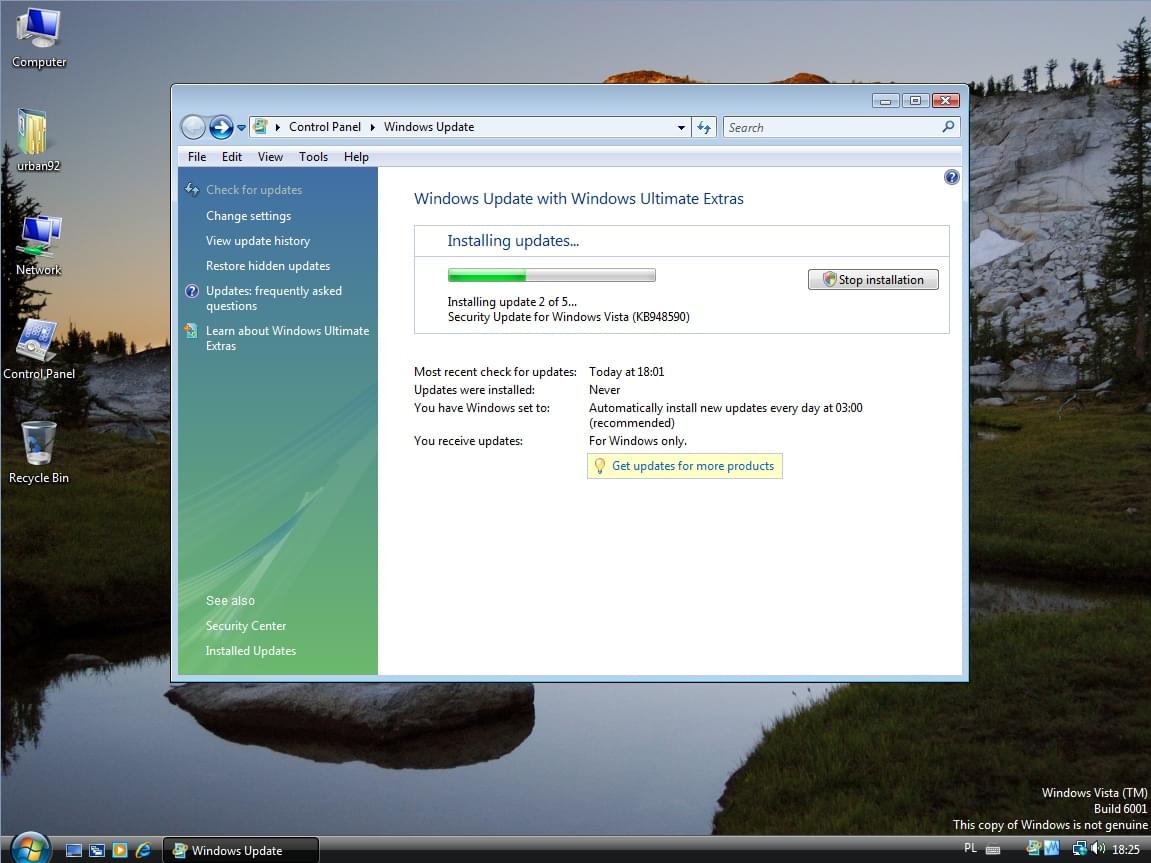Viewport: 1151px width, 863px height.
Task: Select the Control Panel desktop icon
Action: [39, 349]
